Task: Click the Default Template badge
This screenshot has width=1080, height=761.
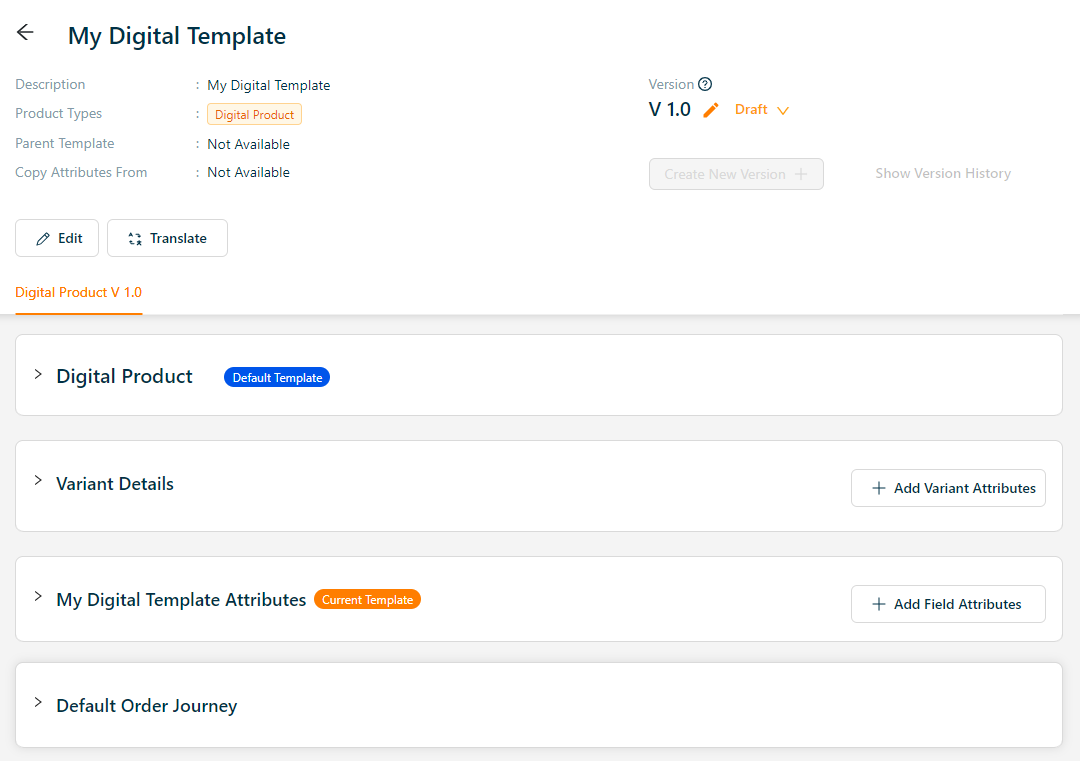Action: pyautogui.click(x=277, y=377)
